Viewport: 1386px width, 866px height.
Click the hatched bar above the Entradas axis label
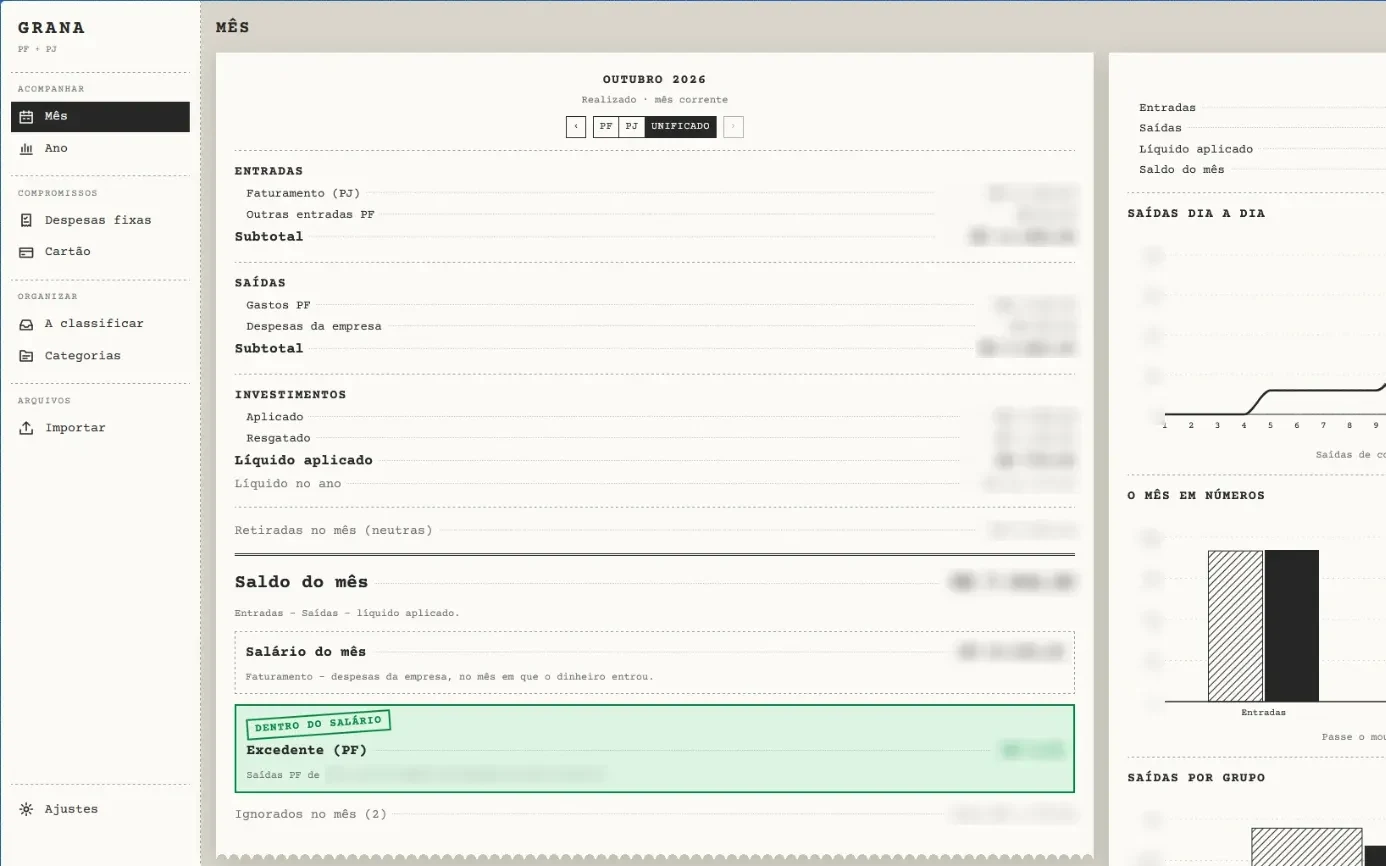1236,626
